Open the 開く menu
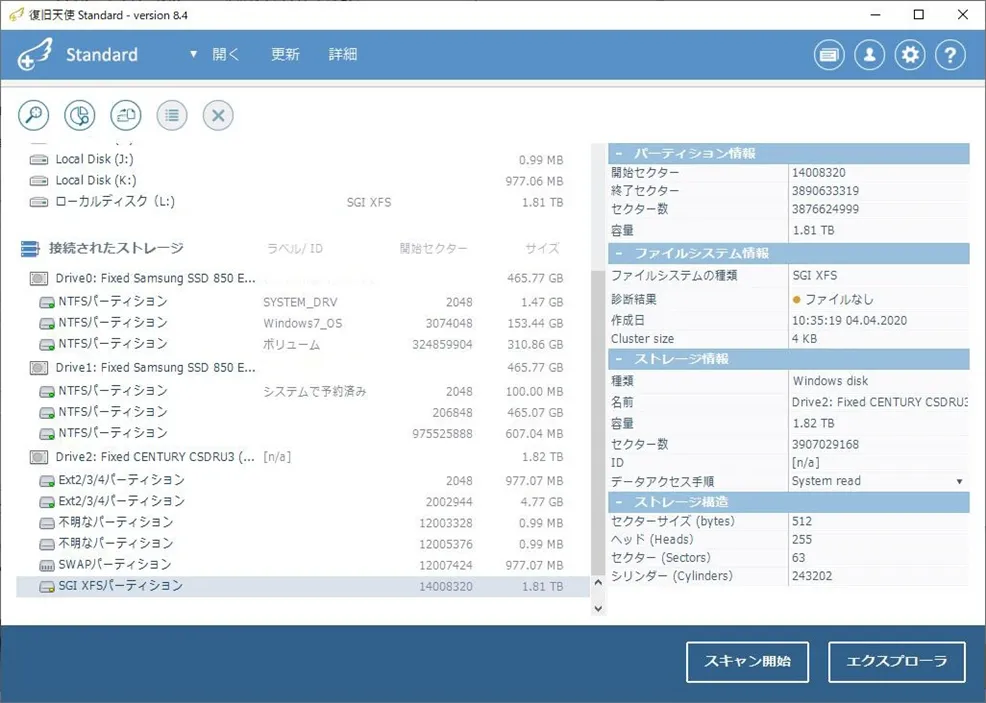This screenshot has height=703, width=986. pos(226,55)
